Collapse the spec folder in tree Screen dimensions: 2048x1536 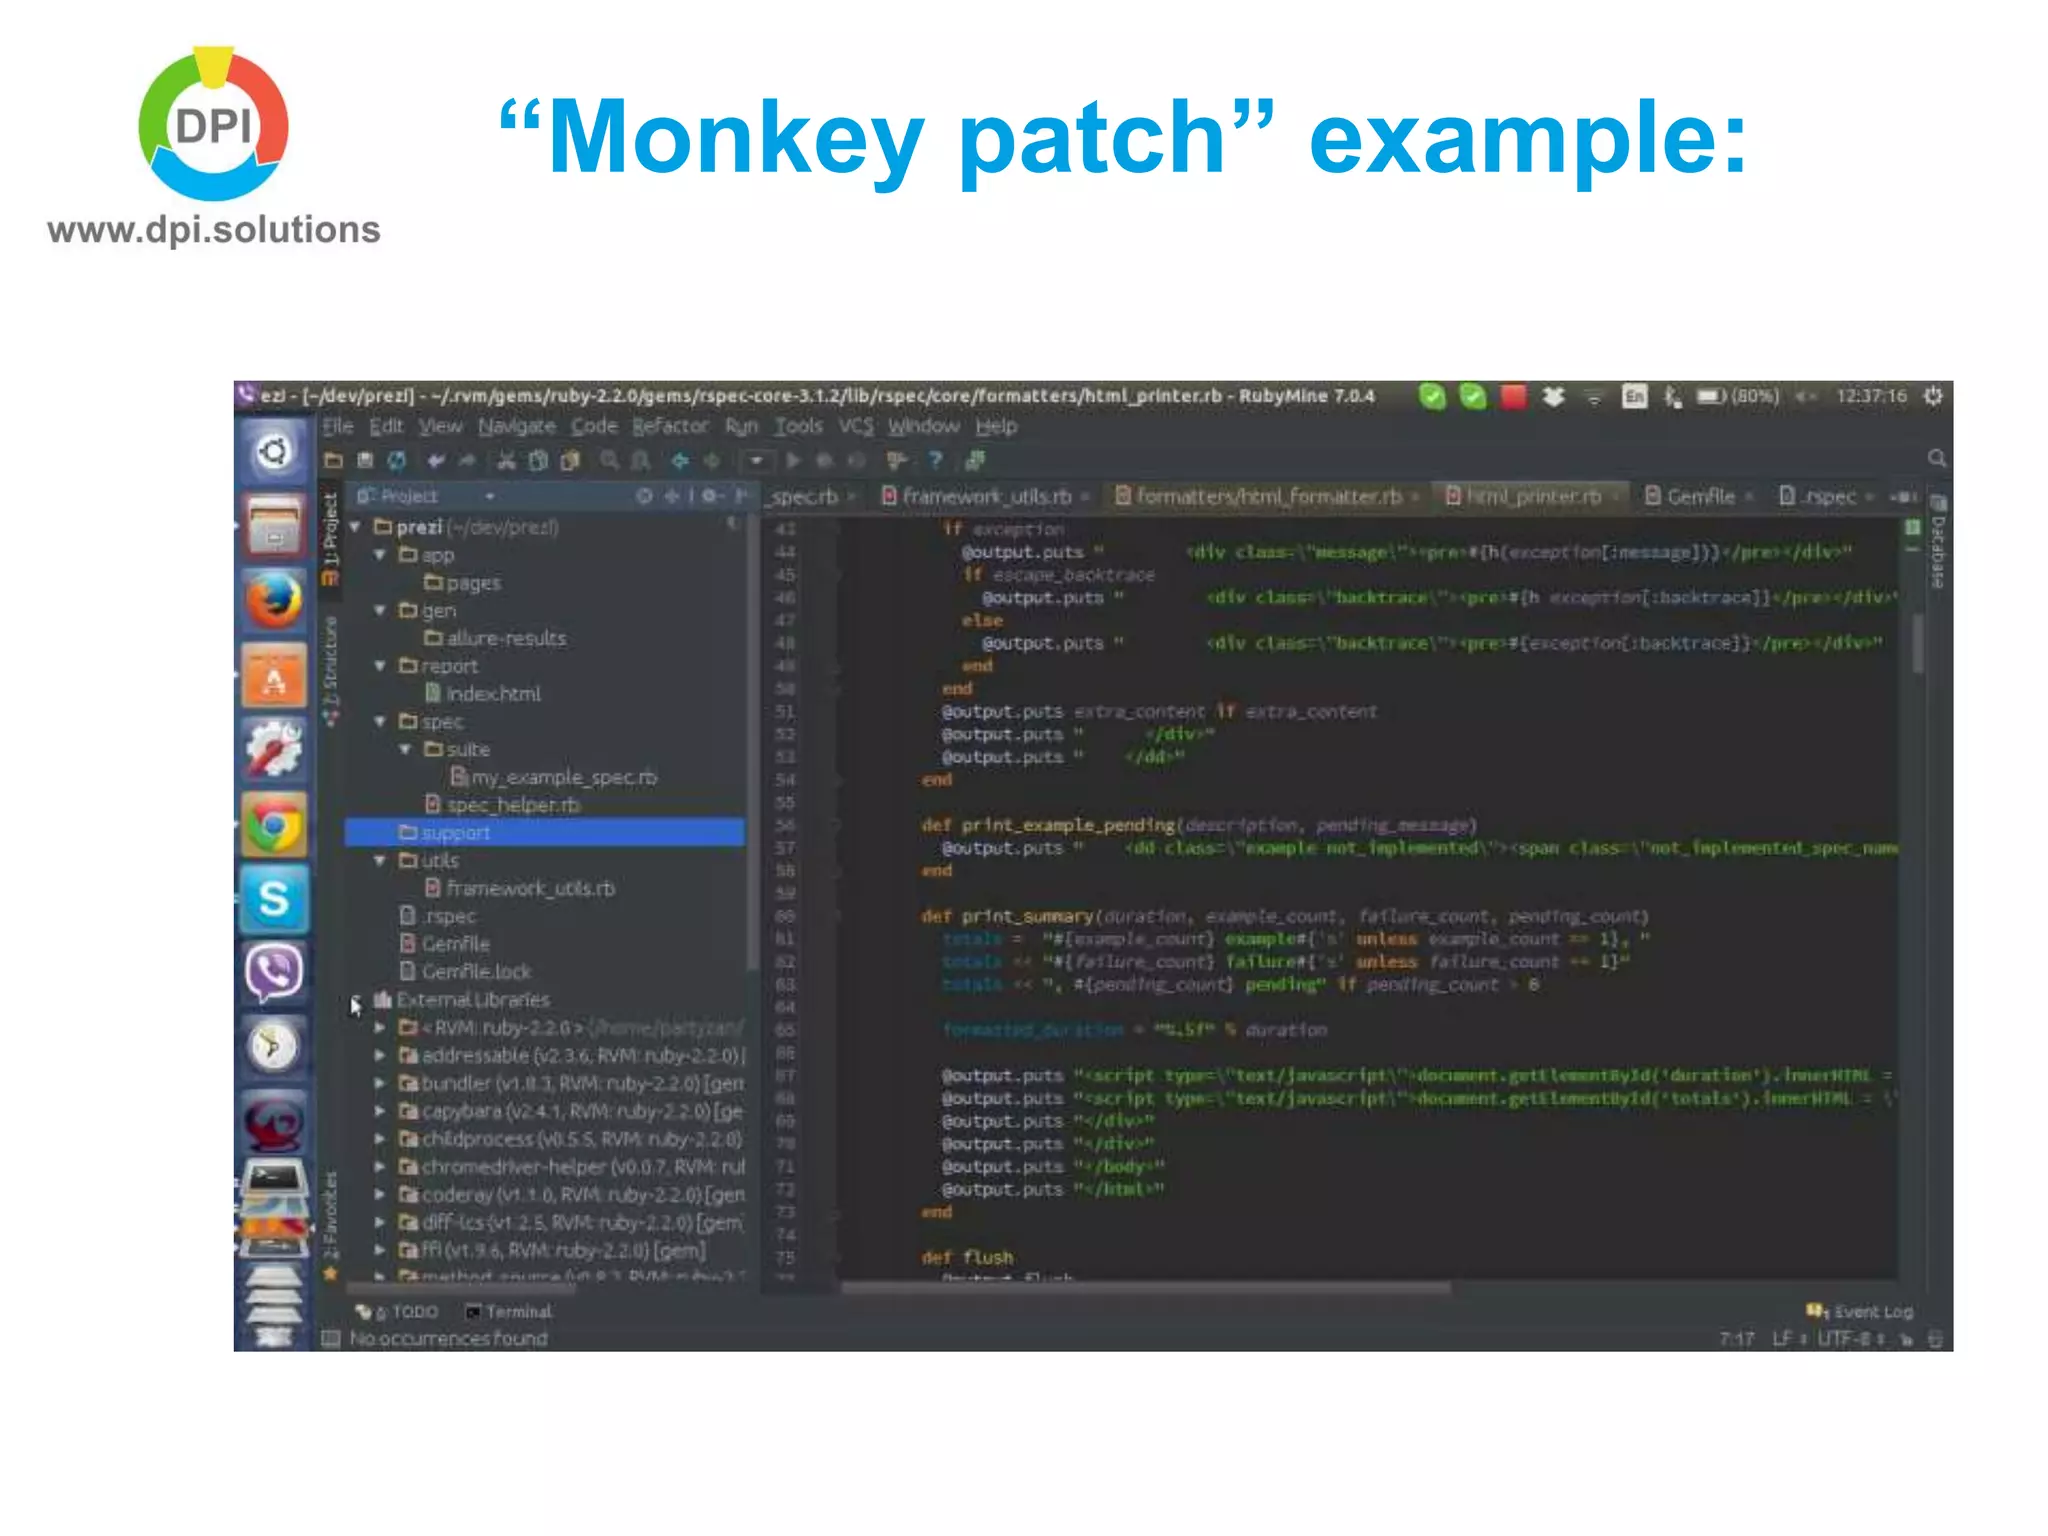380,721
